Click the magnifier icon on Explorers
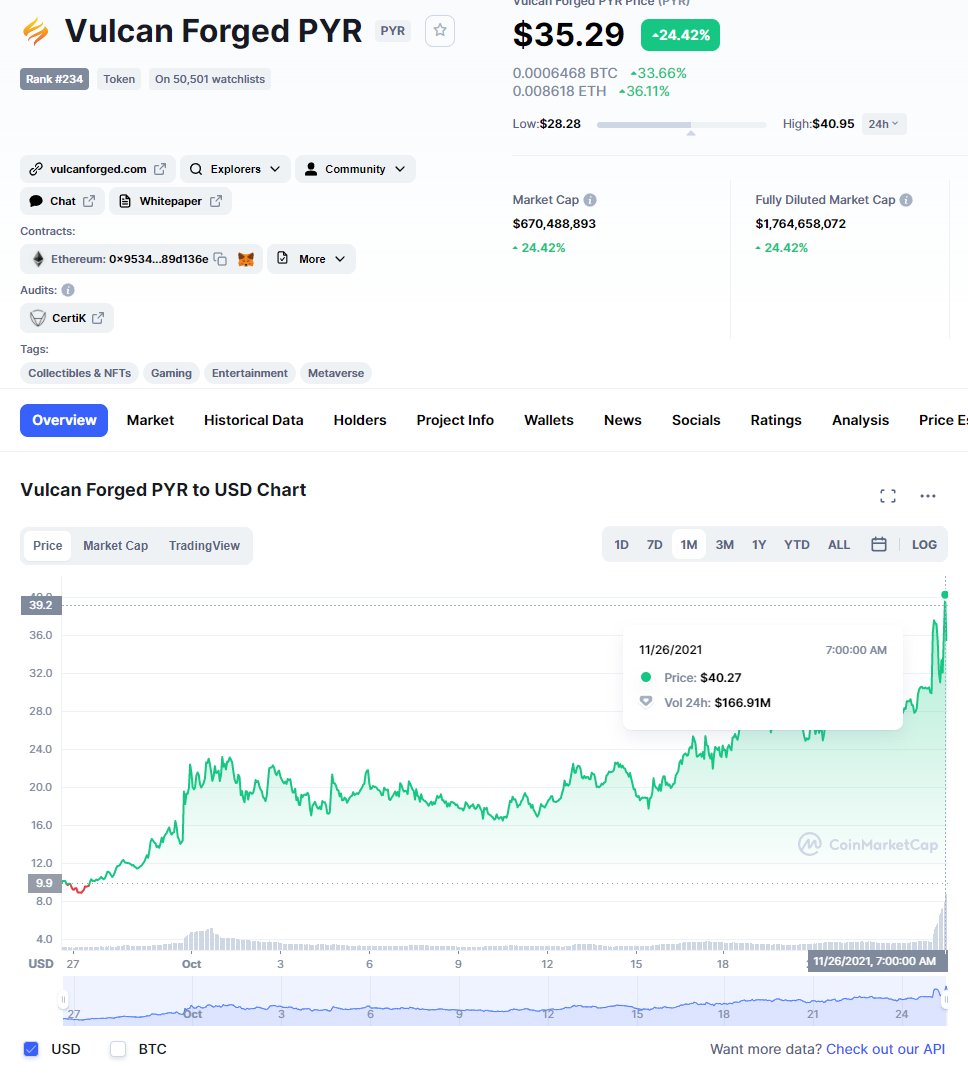 pos(196,169)
